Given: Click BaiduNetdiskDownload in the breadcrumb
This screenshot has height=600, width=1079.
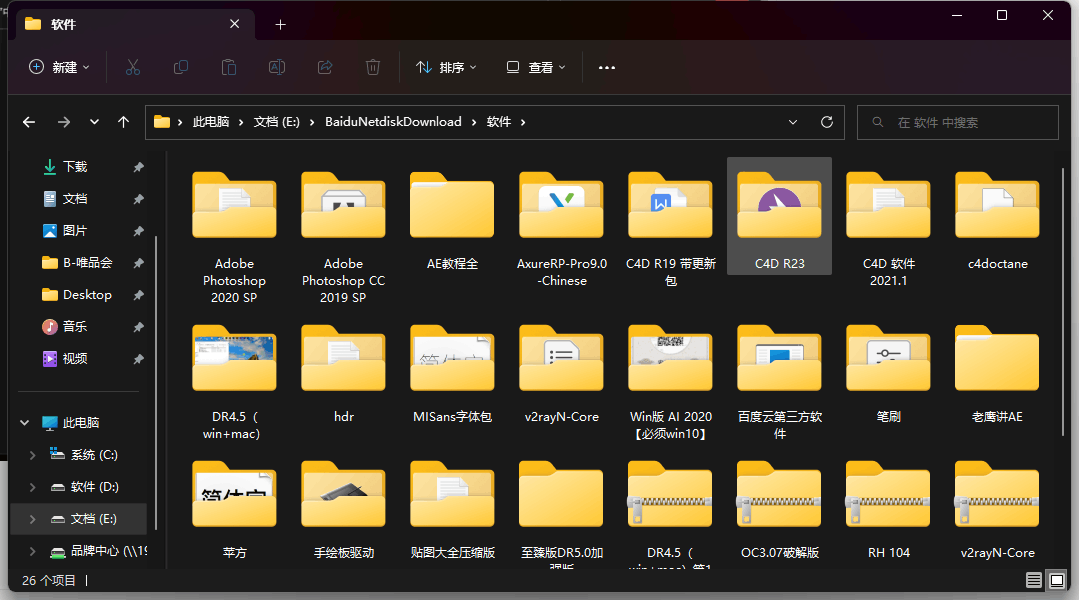Looking at the screenshot, I should [393, 122].
